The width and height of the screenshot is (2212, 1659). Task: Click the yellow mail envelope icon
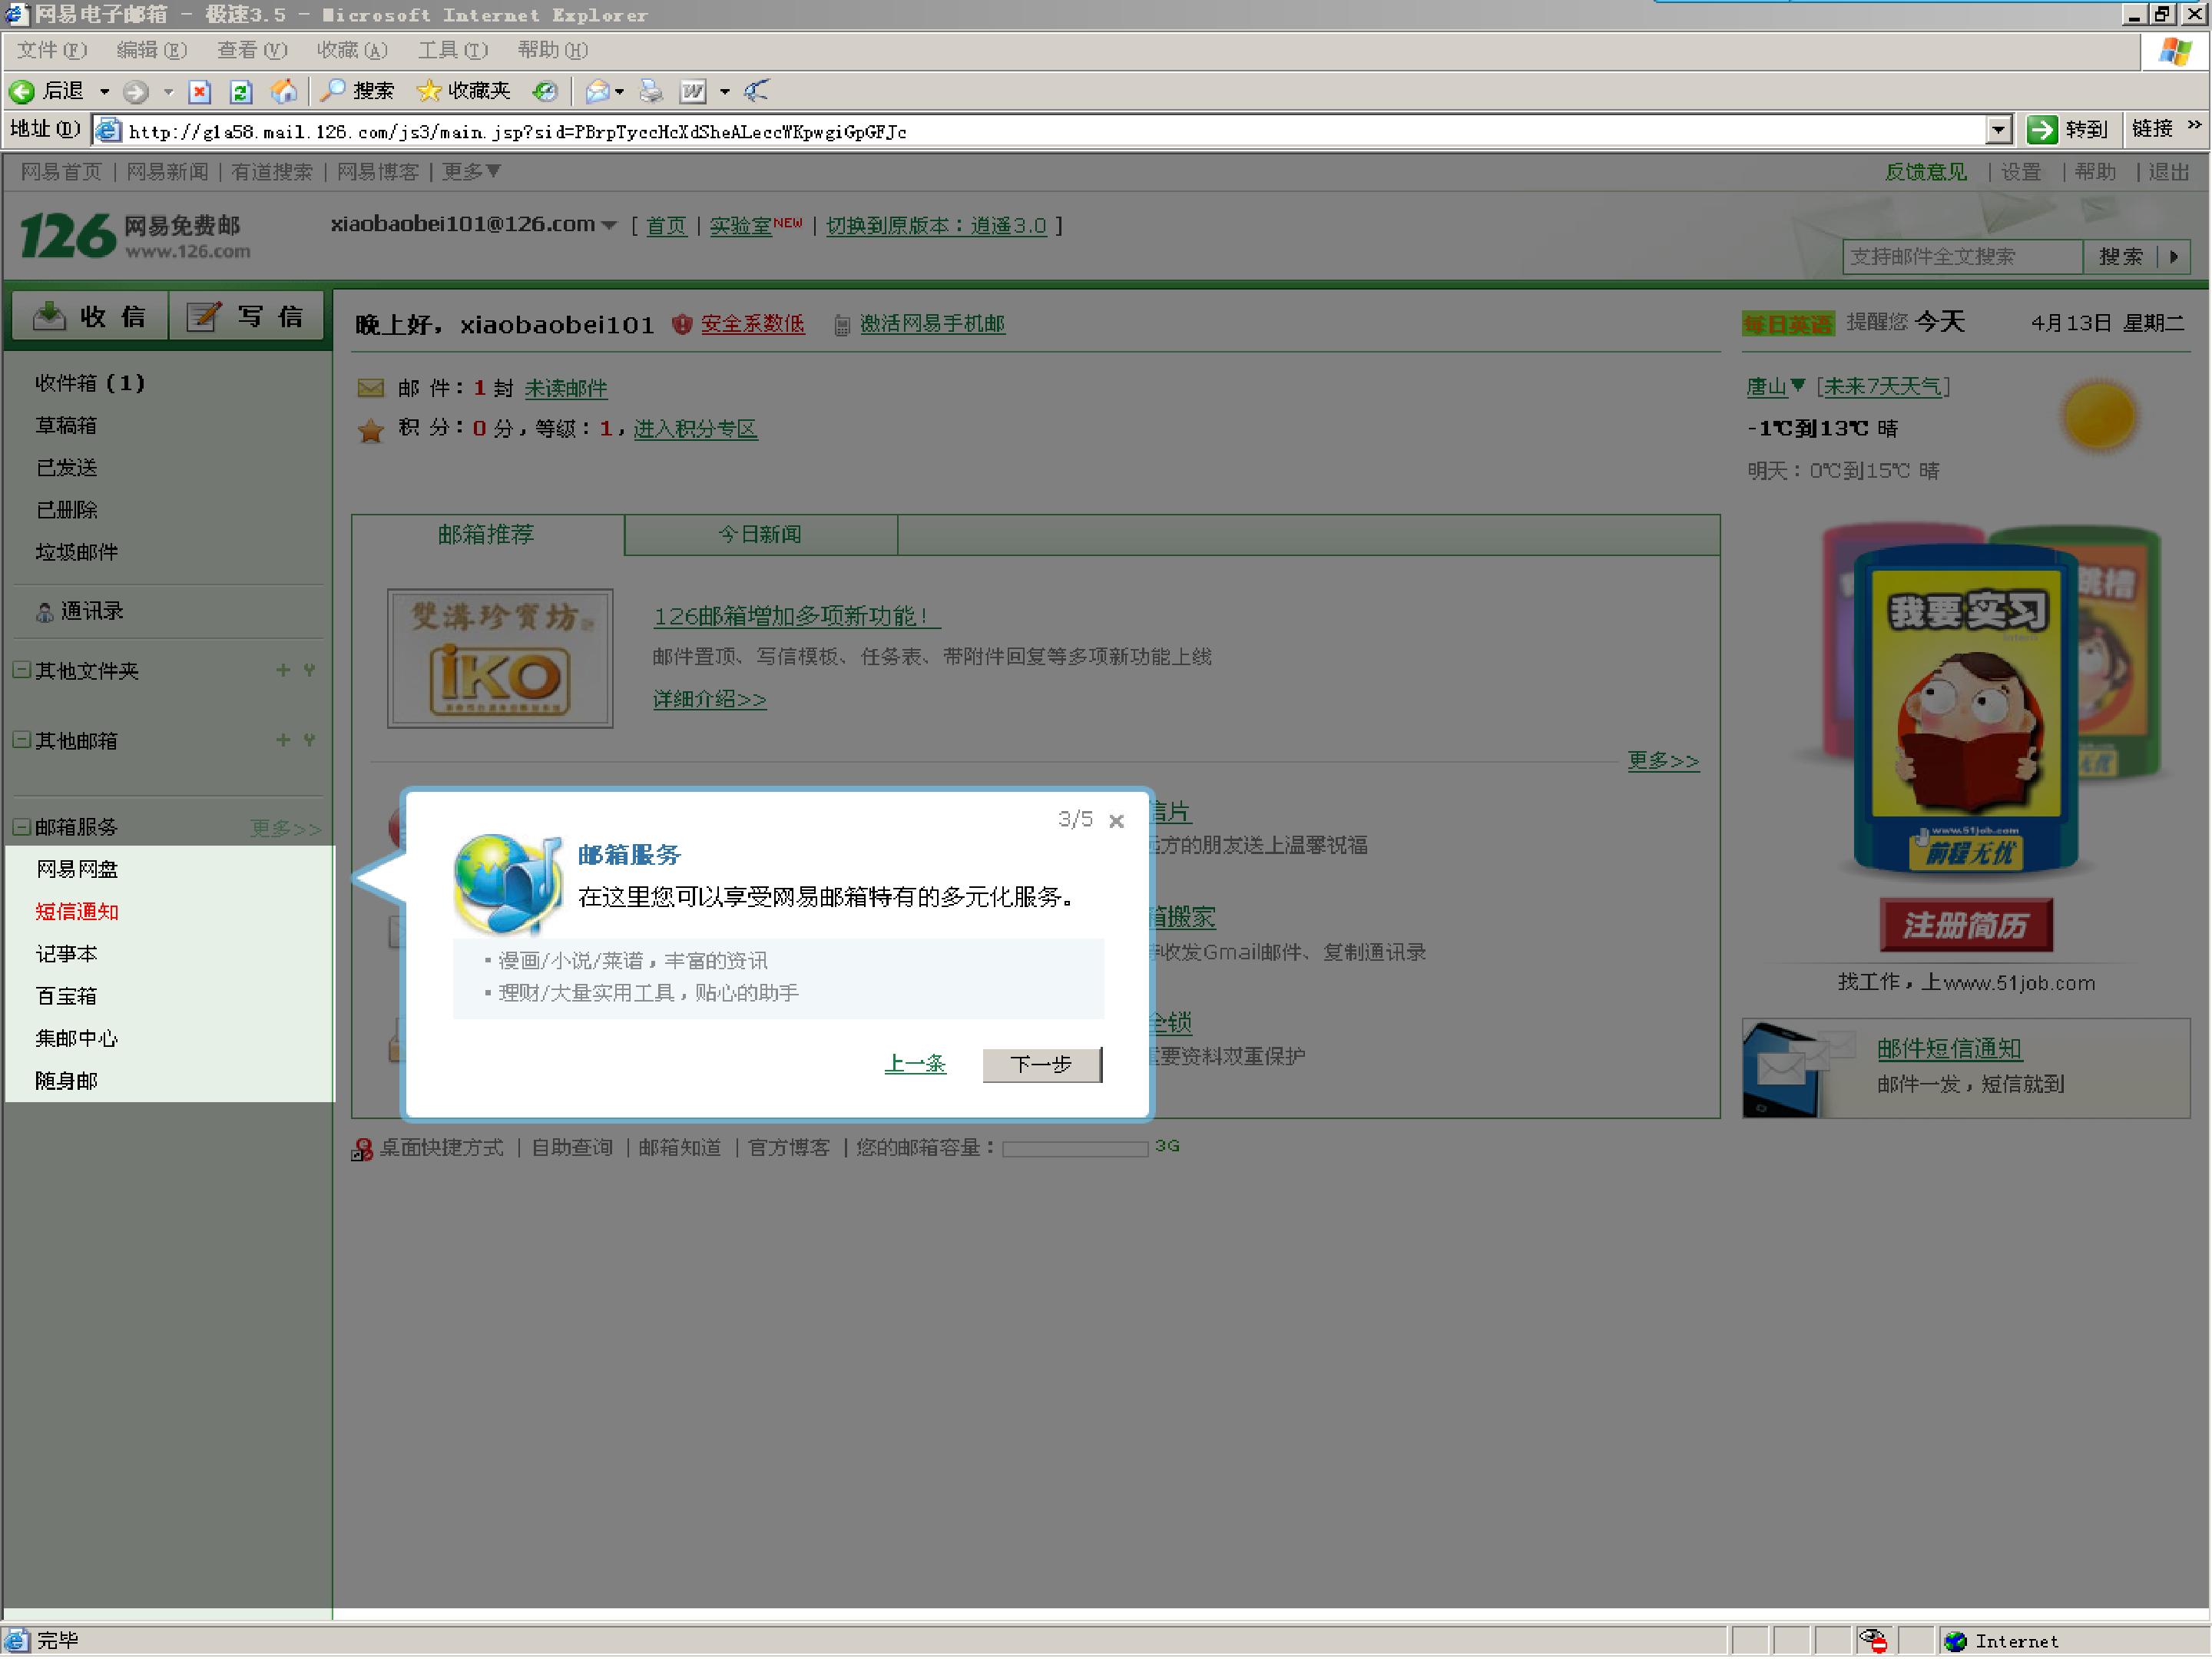371,388
